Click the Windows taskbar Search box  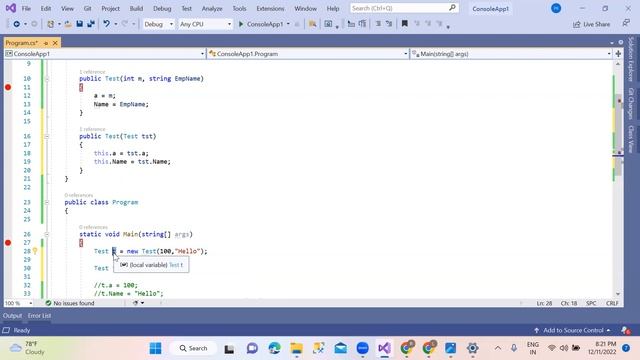(x=193, y=348)
